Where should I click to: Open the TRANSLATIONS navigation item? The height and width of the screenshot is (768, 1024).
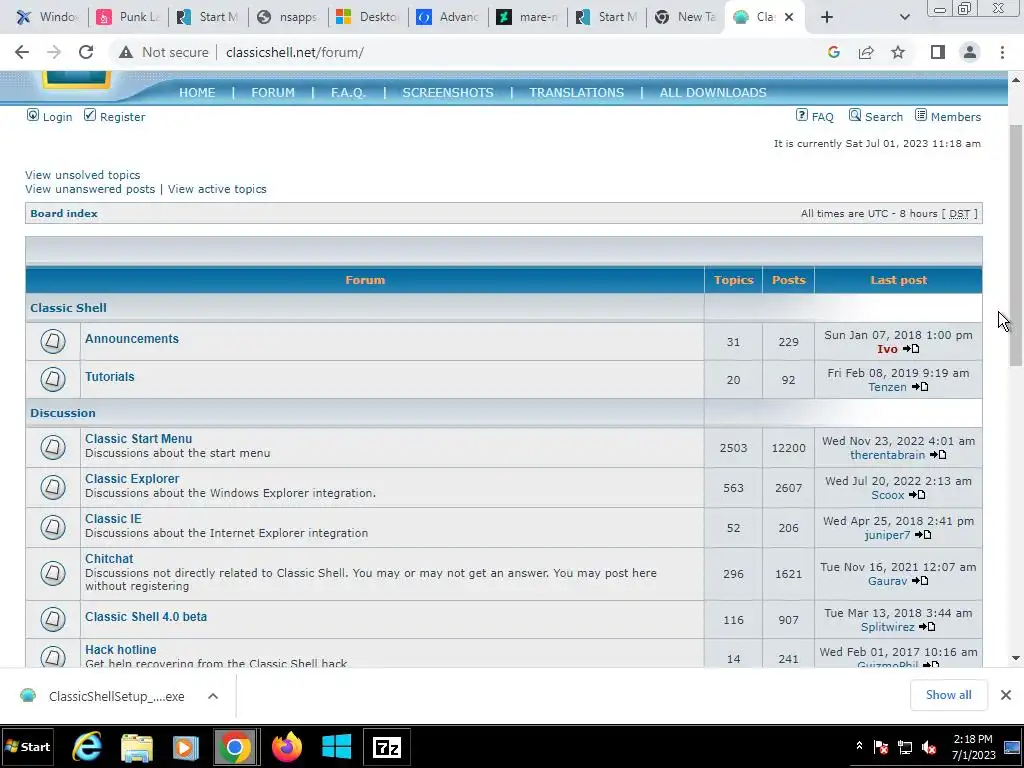tap(577, 93)
